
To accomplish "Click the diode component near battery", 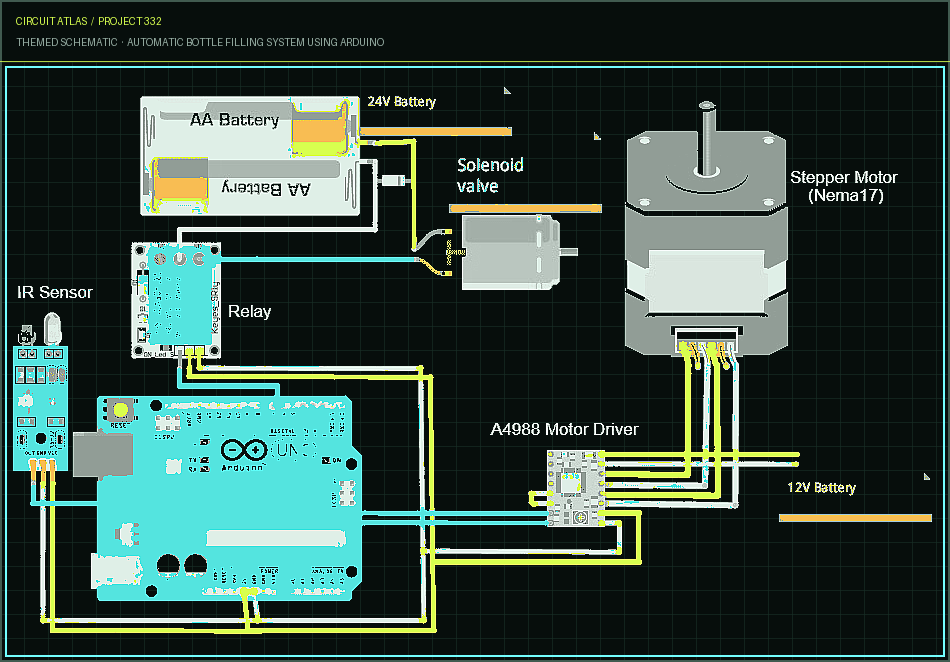I will pos(393,180).
